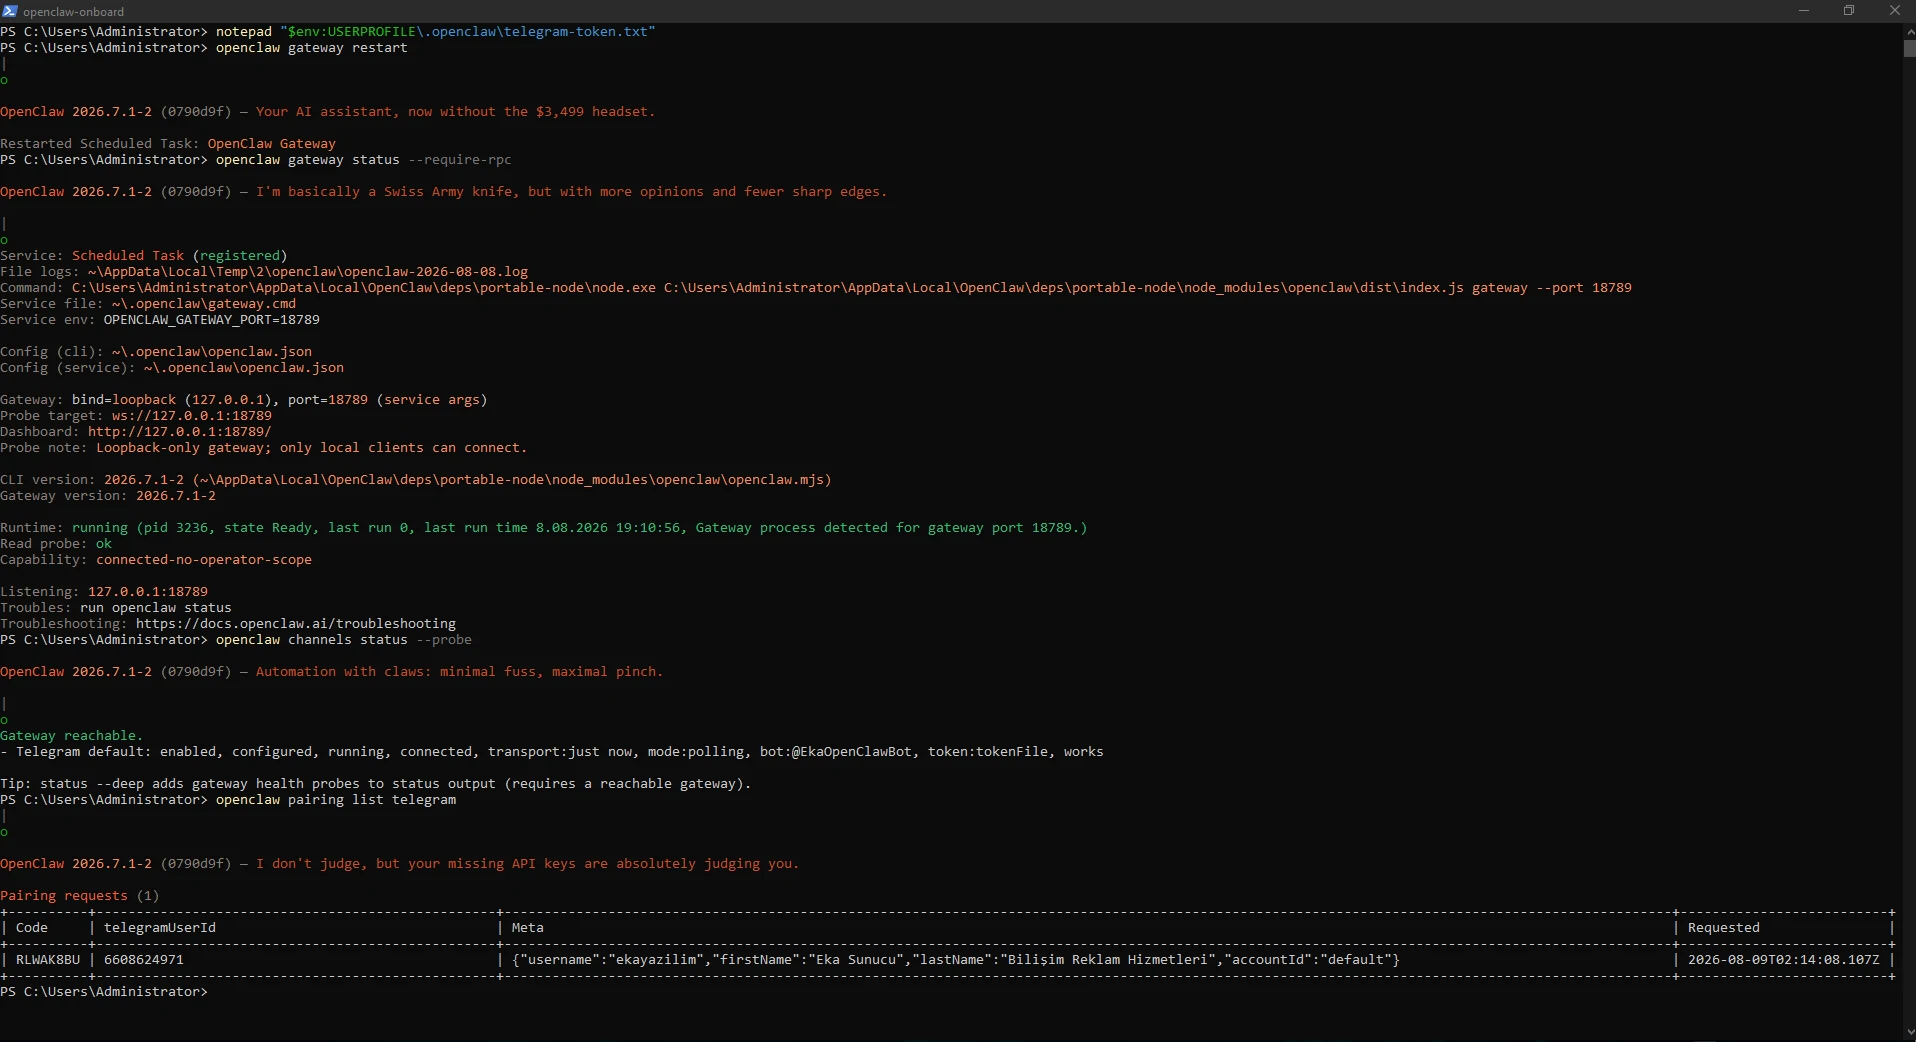Click the PowerShell icon in the title bar
This screenshot has width=1916, height=1042.
10,11
